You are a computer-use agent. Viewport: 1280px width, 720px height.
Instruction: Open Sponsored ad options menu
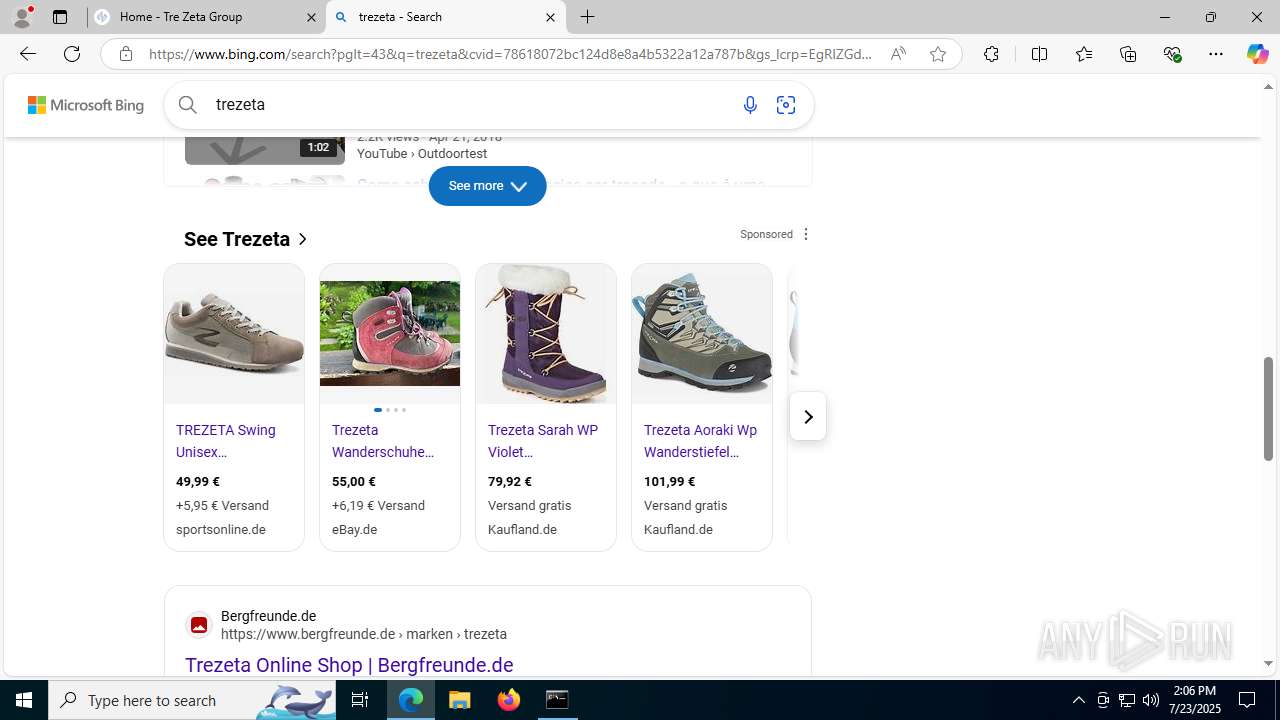point(806,234)
